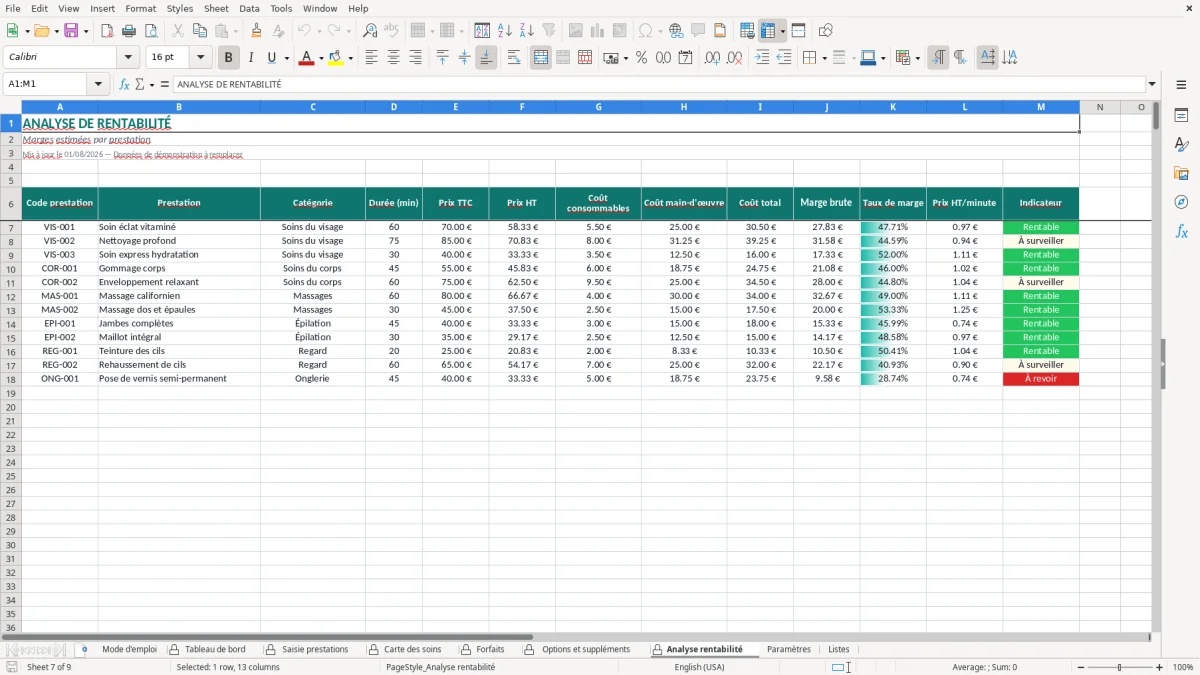Open Borders dropdown arrow
The height and width of the screenshot is (675, 1200).
point(824,58)
